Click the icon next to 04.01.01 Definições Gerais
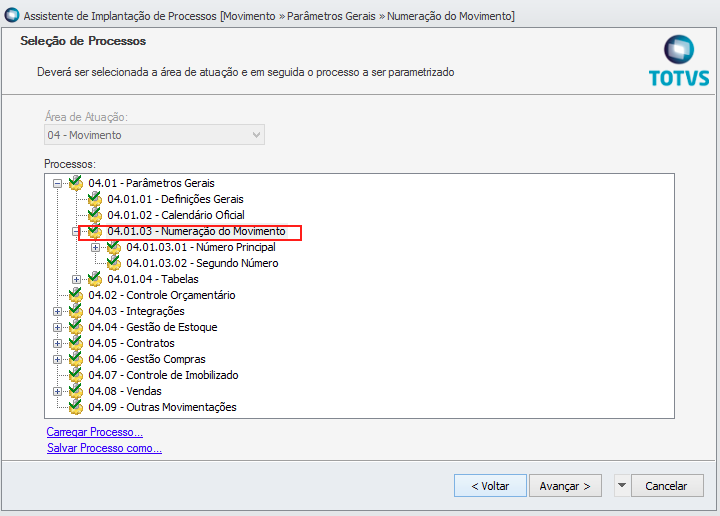The height and width of the screenshot is (516, 720). tap(95, 199)
